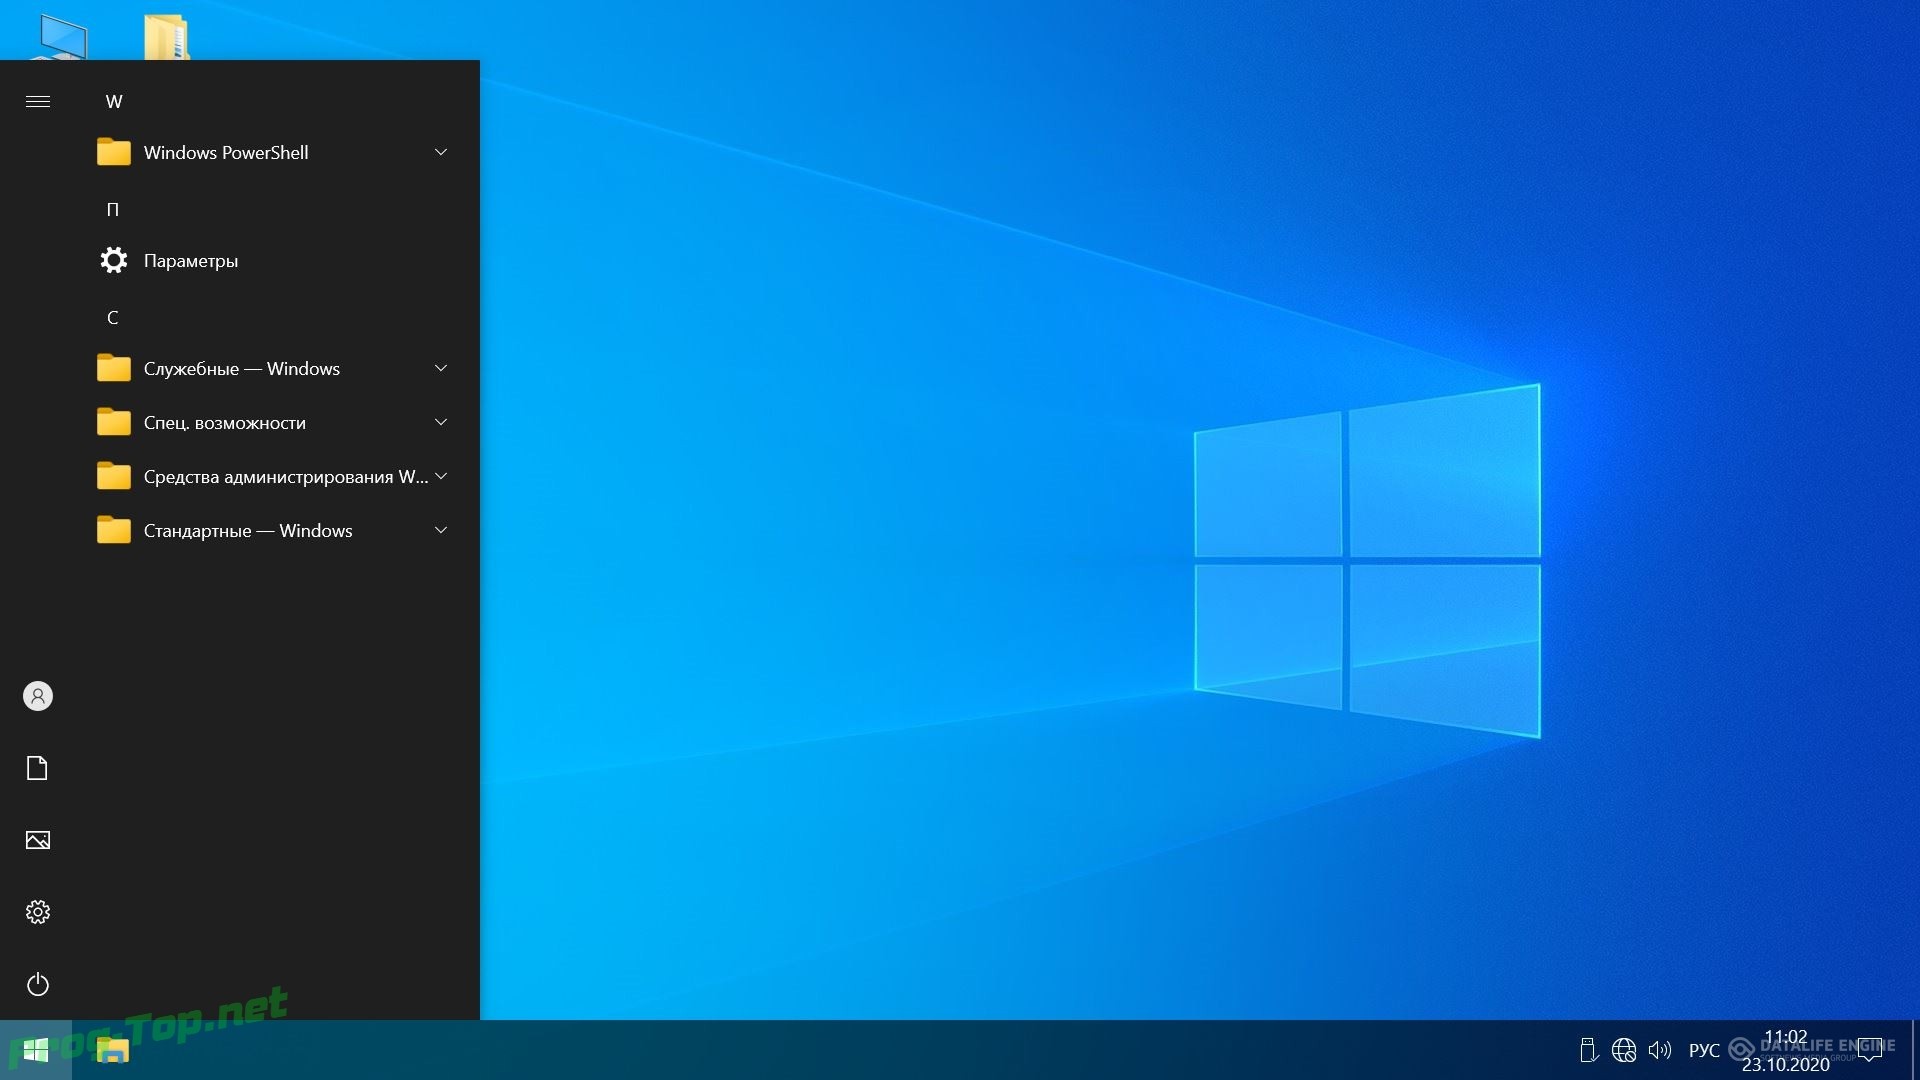Open Параметры settings entry text
1920x1080 pixels.
[191, 261]
